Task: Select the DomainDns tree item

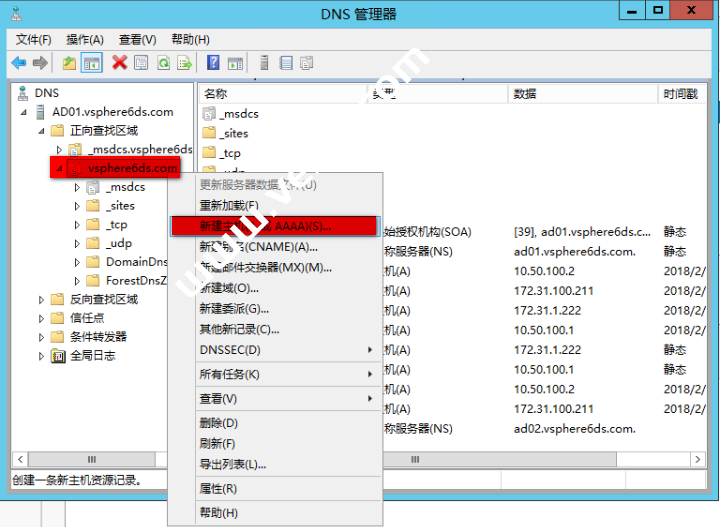Action: (136, 262)
